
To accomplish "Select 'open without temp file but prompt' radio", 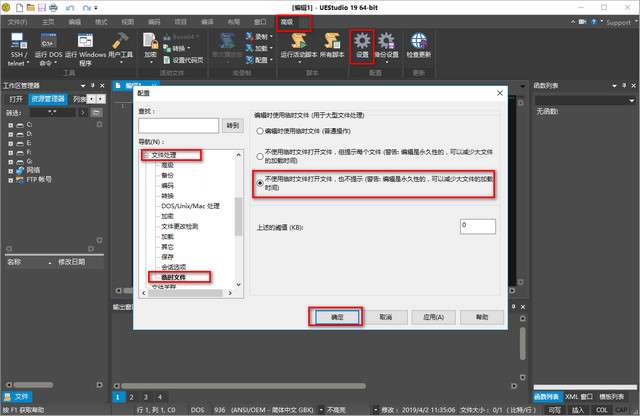I will tap(260, 156).
